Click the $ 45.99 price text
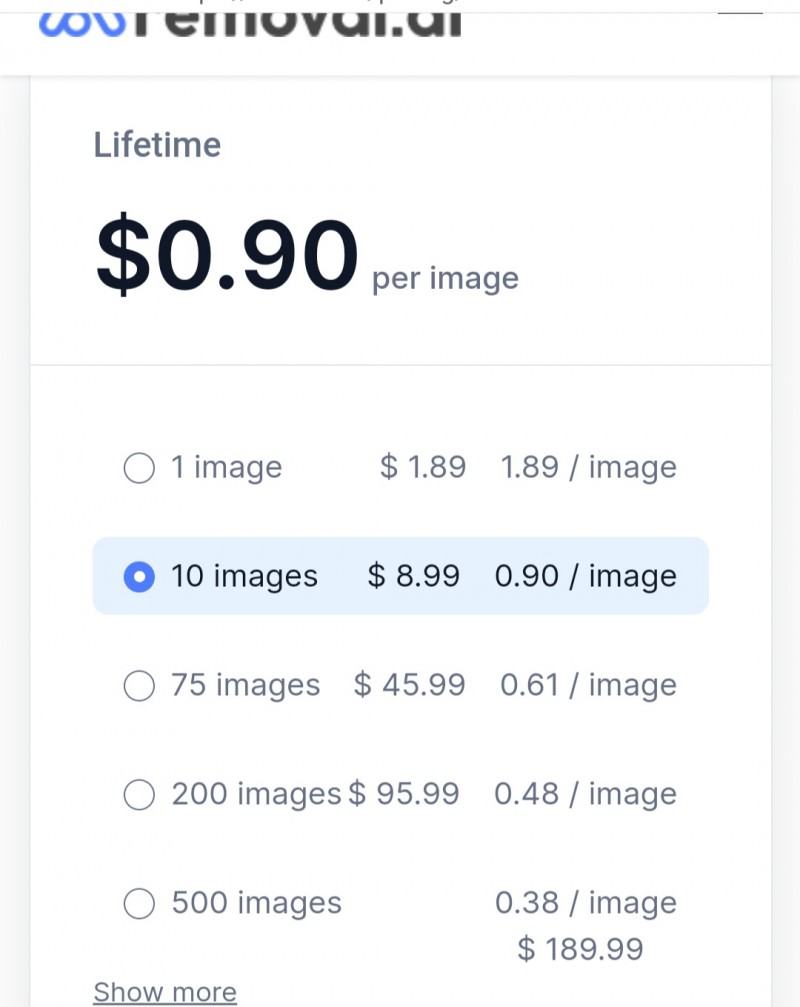Screen dimensions: 800x1007 tap(409, 685)
